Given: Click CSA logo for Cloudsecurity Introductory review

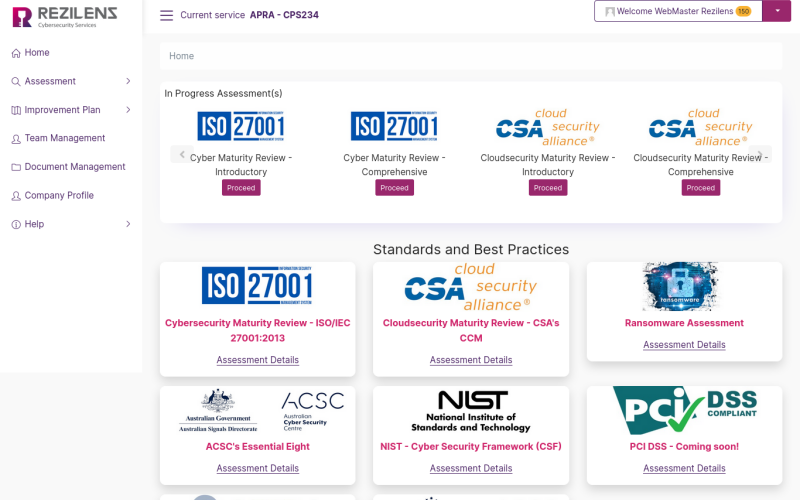Looking at the screenshot, I should [x=547, y=127].
